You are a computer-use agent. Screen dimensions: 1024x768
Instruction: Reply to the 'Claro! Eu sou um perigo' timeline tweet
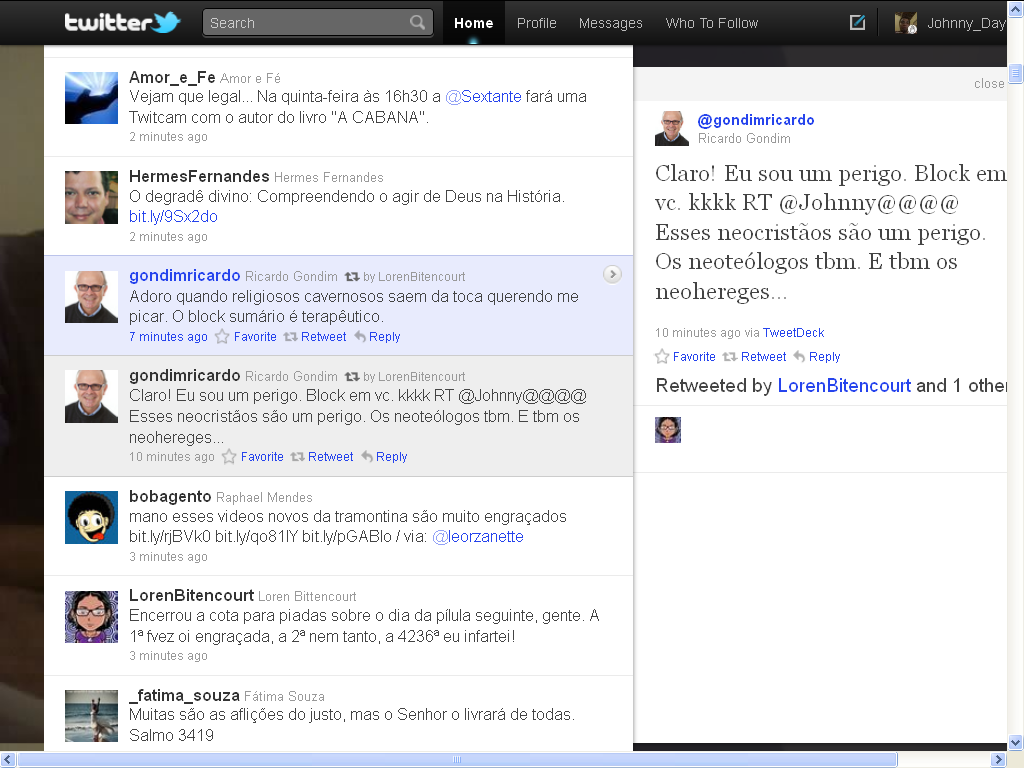391,456
